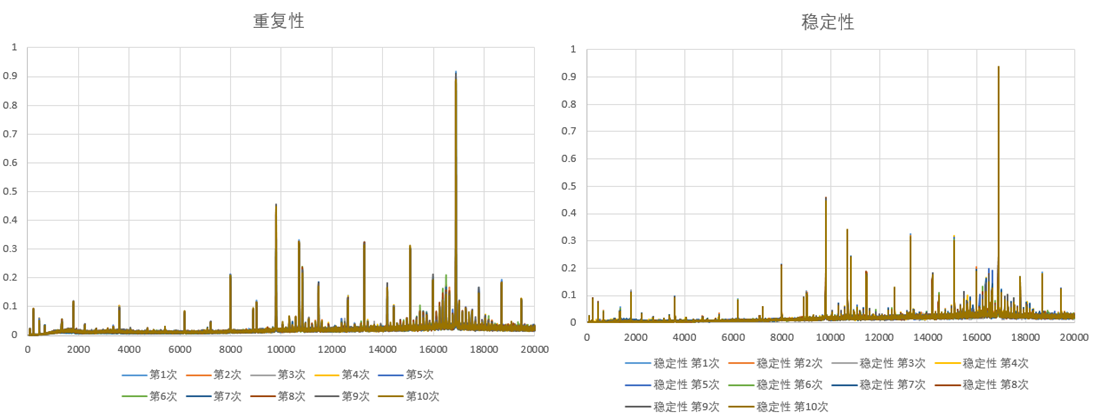Click the 重复性 chart title
This screenshot has height=416, width=1093.
(278, 21)
